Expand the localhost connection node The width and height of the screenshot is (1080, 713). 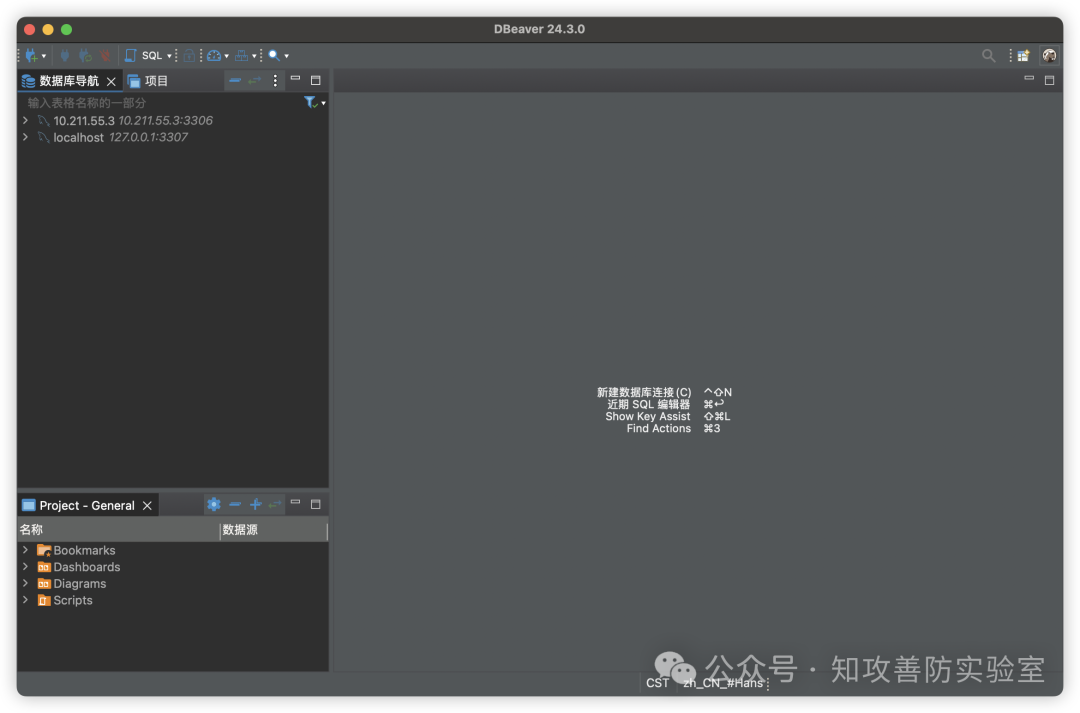click(x=25, y=137)
